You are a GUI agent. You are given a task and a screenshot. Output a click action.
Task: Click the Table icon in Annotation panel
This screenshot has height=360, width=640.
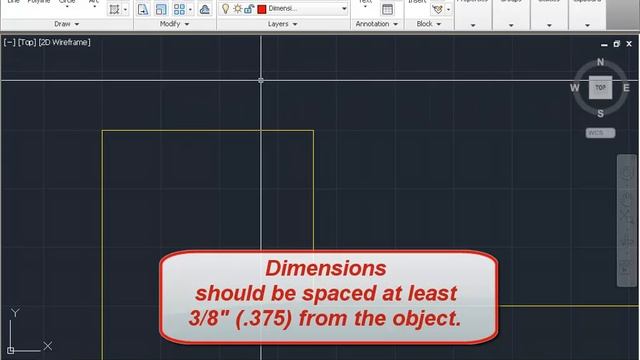click(x=387, y=9)
